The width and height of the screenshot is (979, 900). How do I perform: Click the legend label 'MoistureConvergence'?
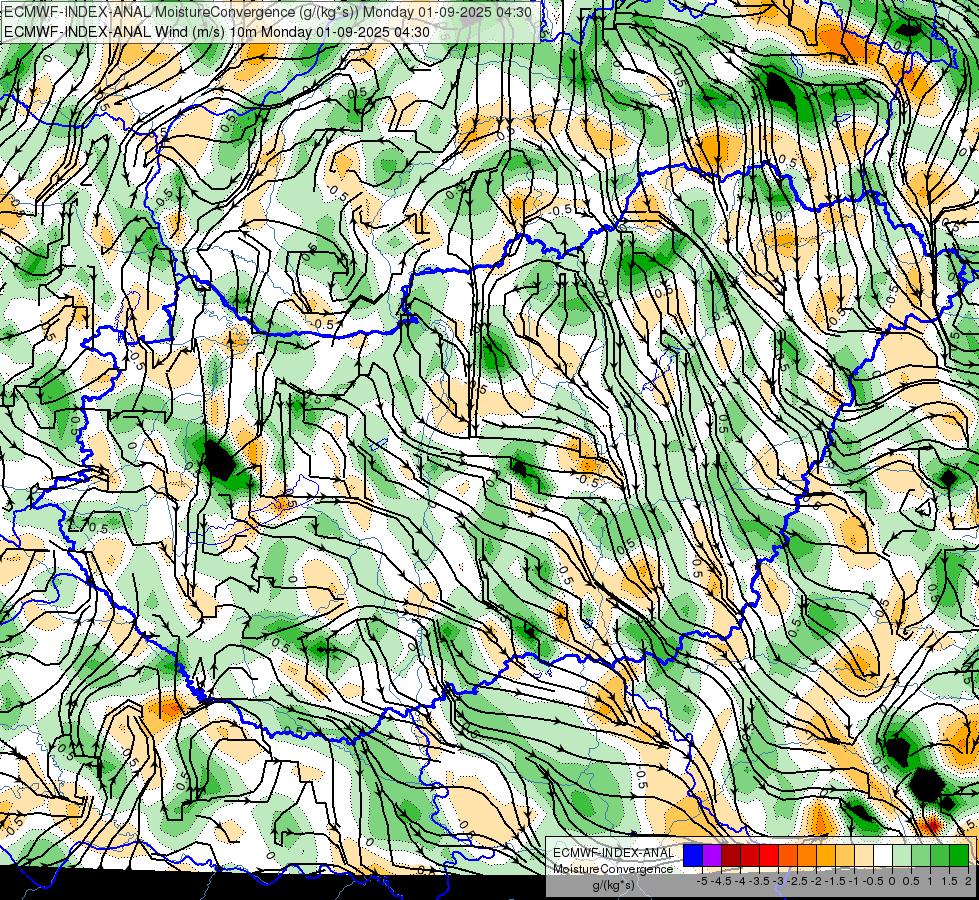coord(614,869)
